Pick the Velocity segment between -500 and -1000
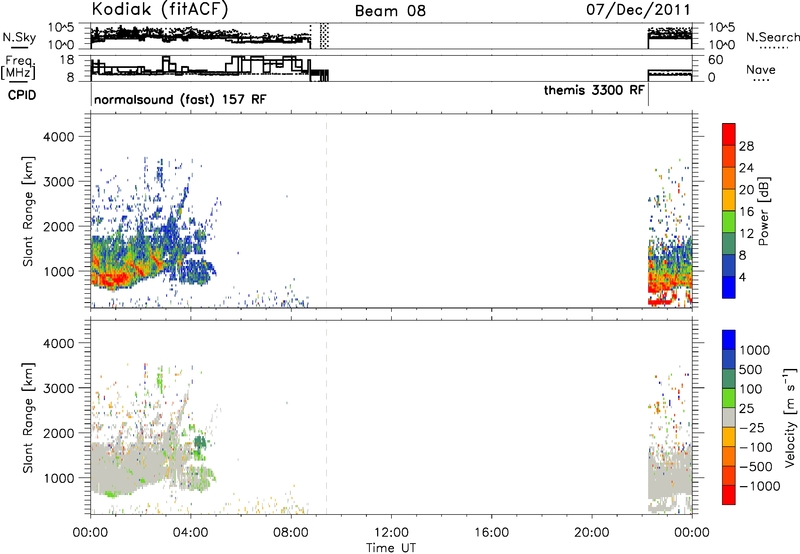 coord(729,475)
